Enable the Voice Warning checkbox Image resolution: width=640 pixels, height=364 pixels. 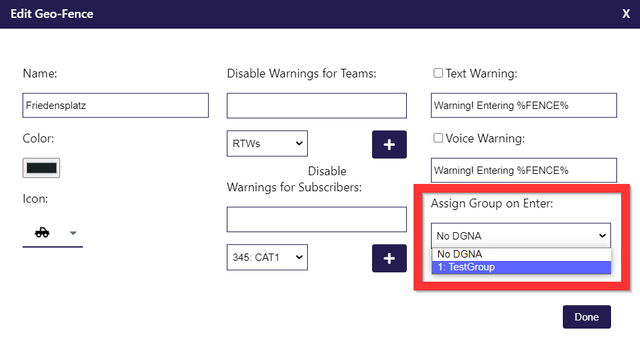coord(438,138)
